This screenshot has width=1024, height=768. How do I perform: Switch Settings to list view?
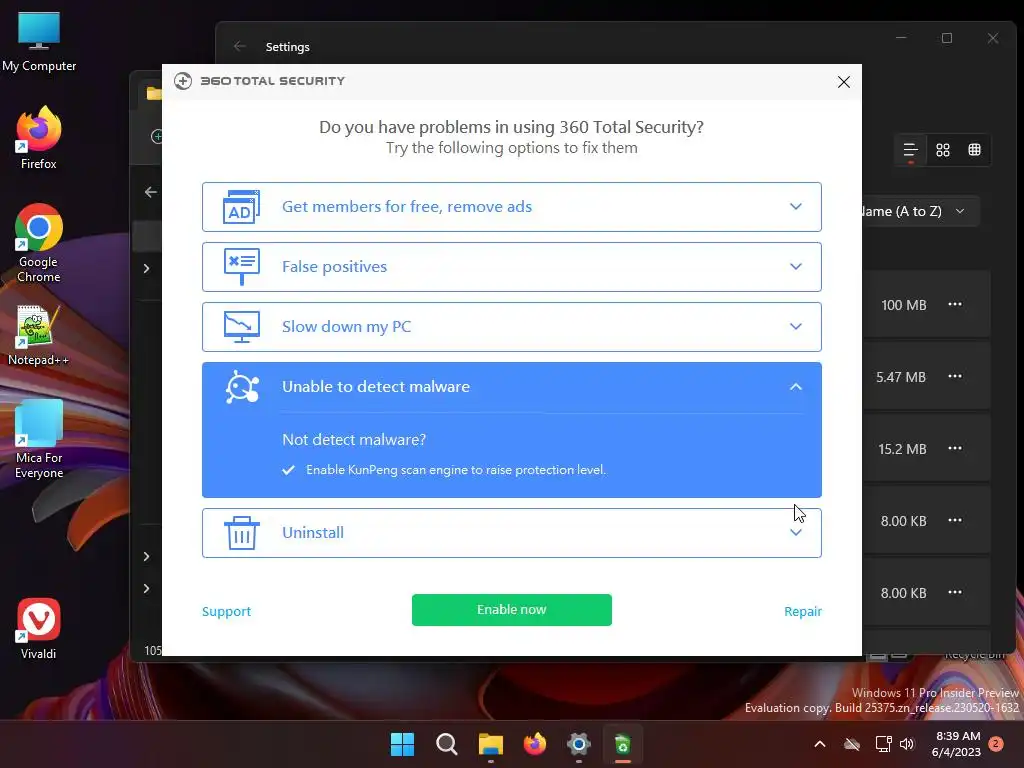point(910,150)
